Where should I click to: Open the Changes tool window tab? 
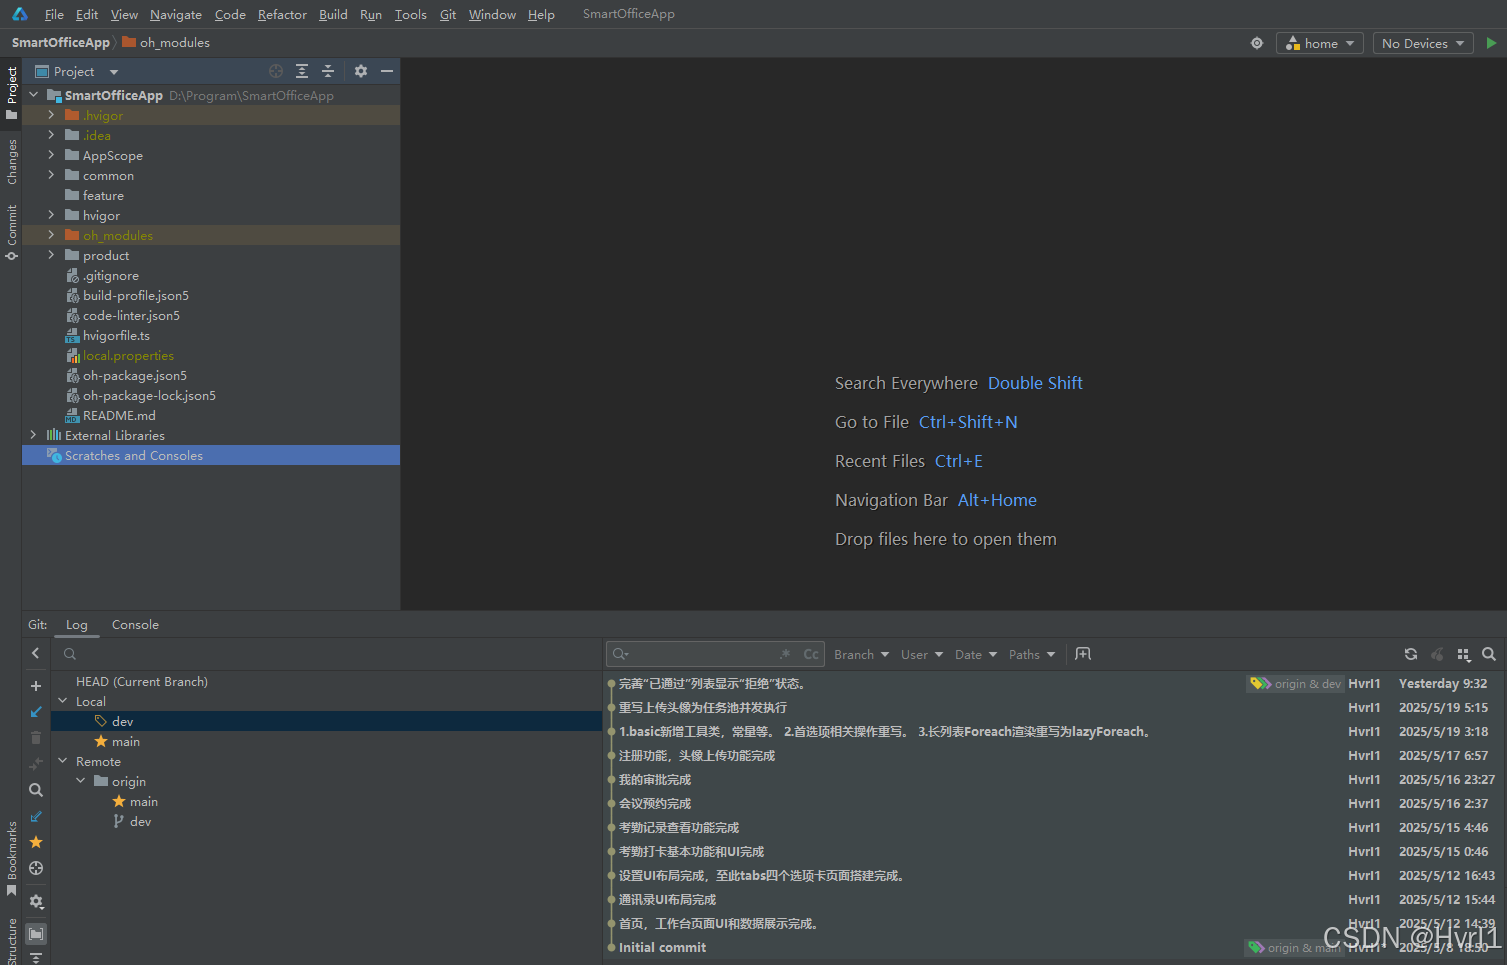(12, 161)
